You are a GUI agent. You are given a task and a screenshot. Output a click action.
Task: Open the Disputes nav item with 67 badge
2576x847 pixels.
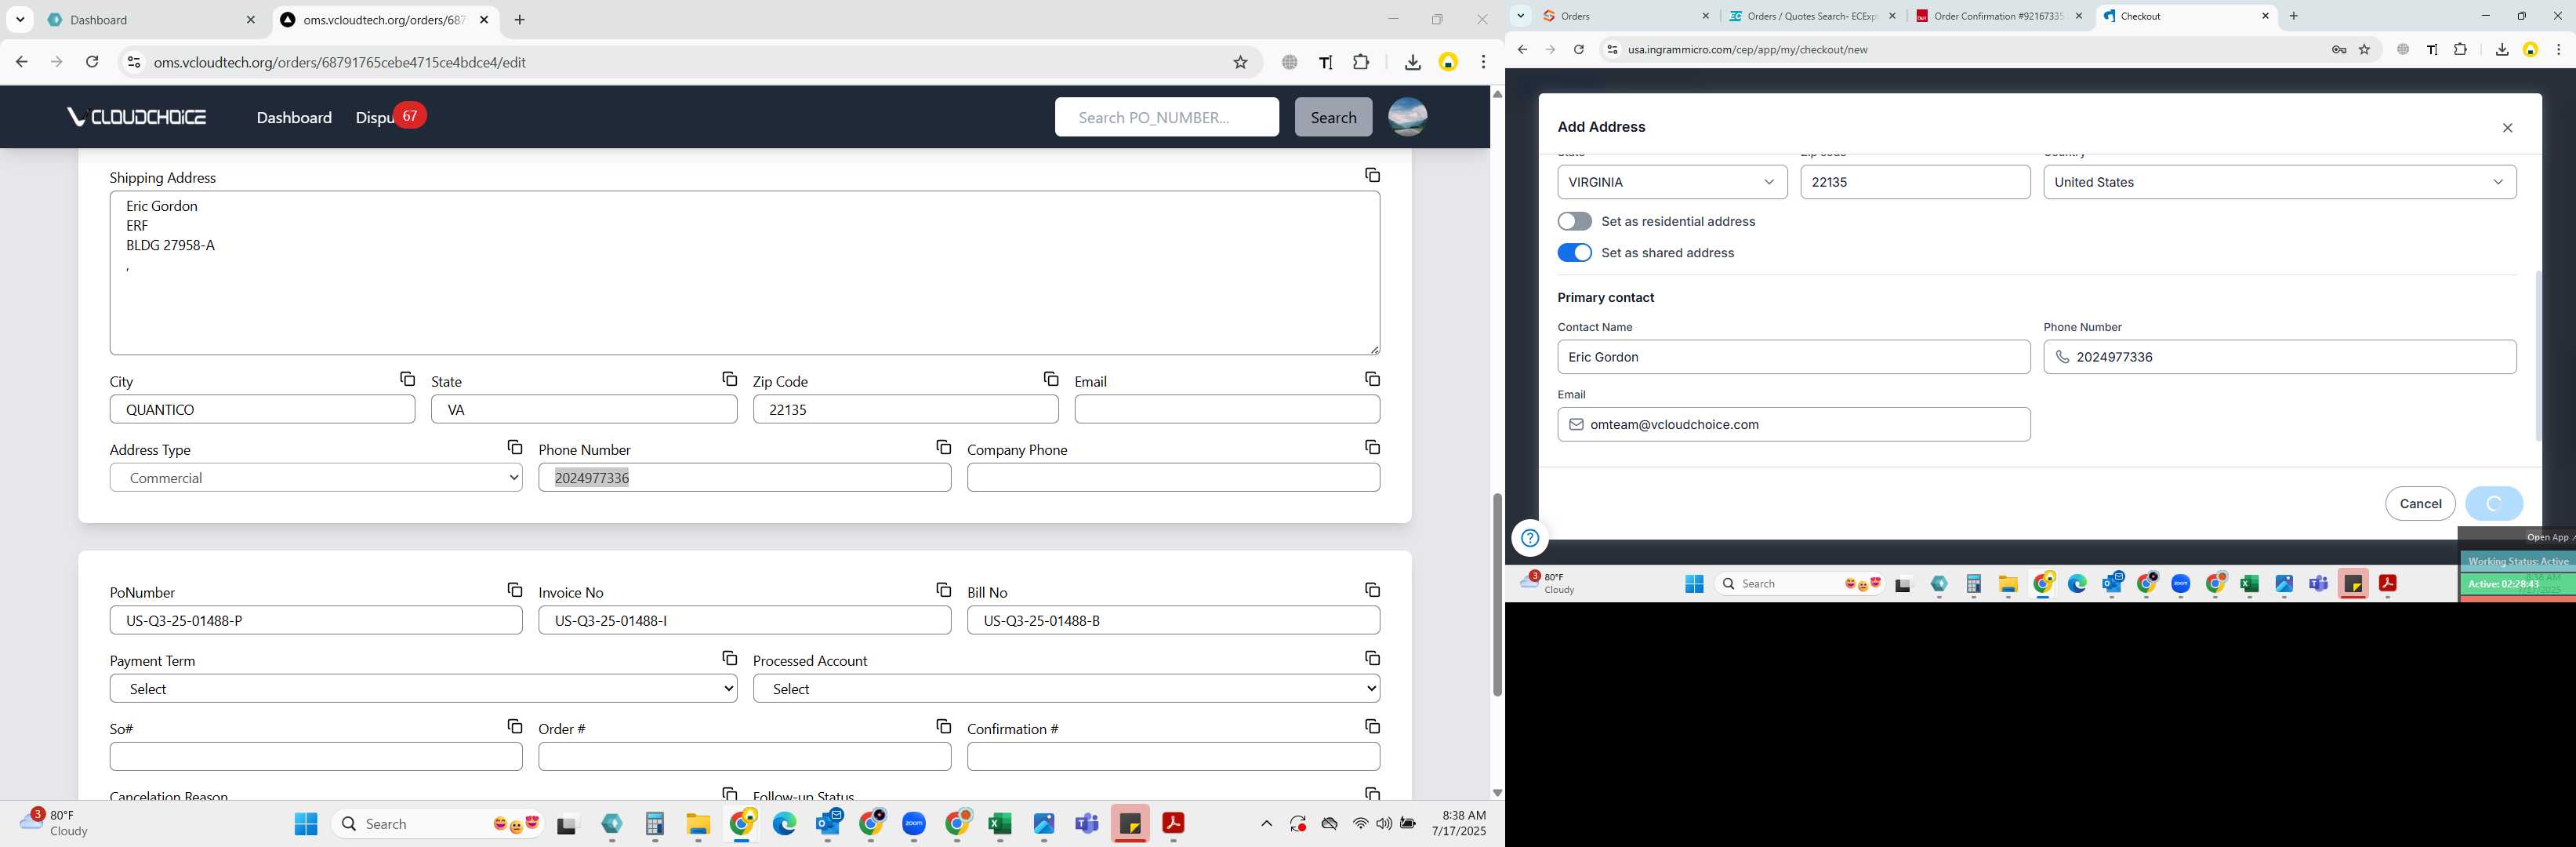pyautogui.click(x=390, y=117)
